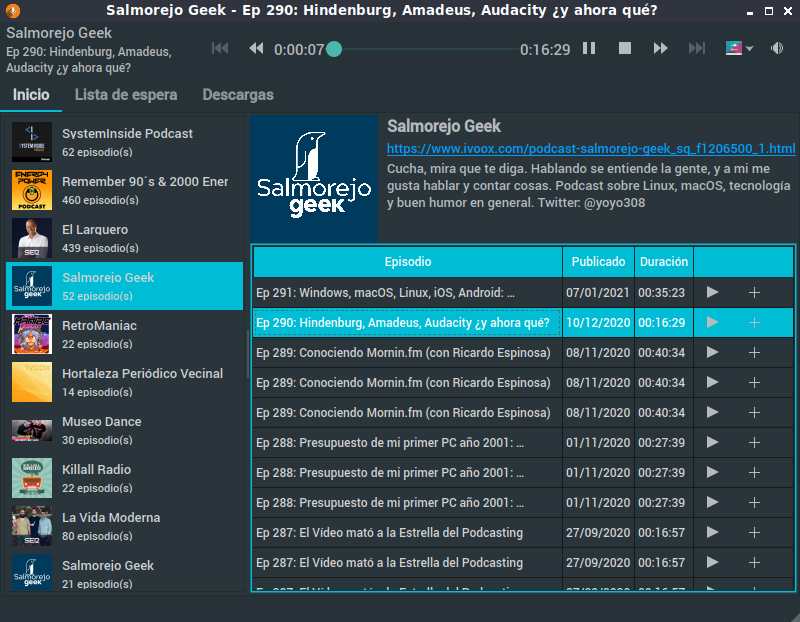800x622 pixels.
Task: Skip to the next track
Action: [696, 48]
